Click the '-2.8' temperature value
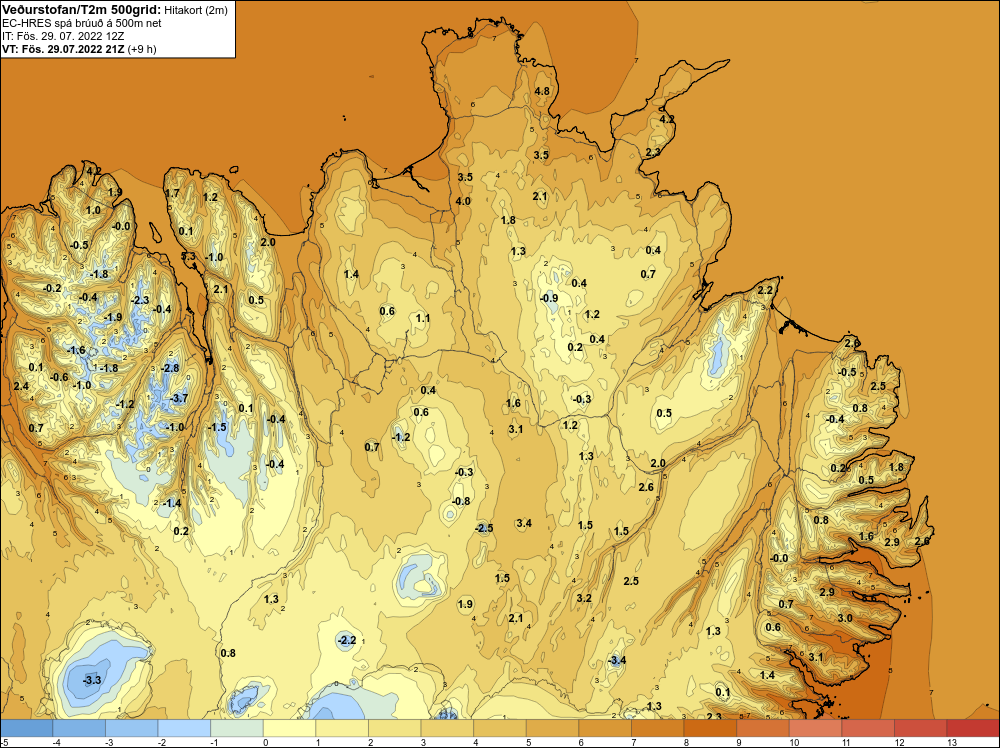Image resolution: width=1000 pixels, height=748 pixels. [170, 368]
